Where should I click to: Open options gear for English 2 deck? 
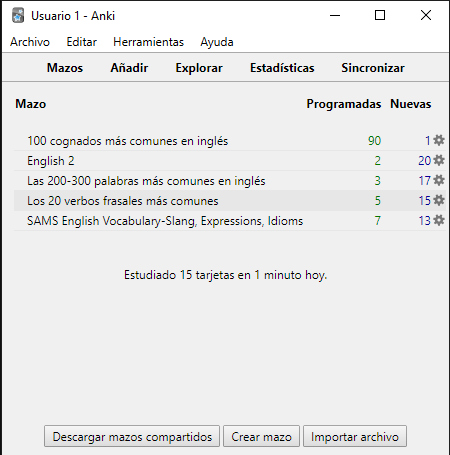coord(439,160)
